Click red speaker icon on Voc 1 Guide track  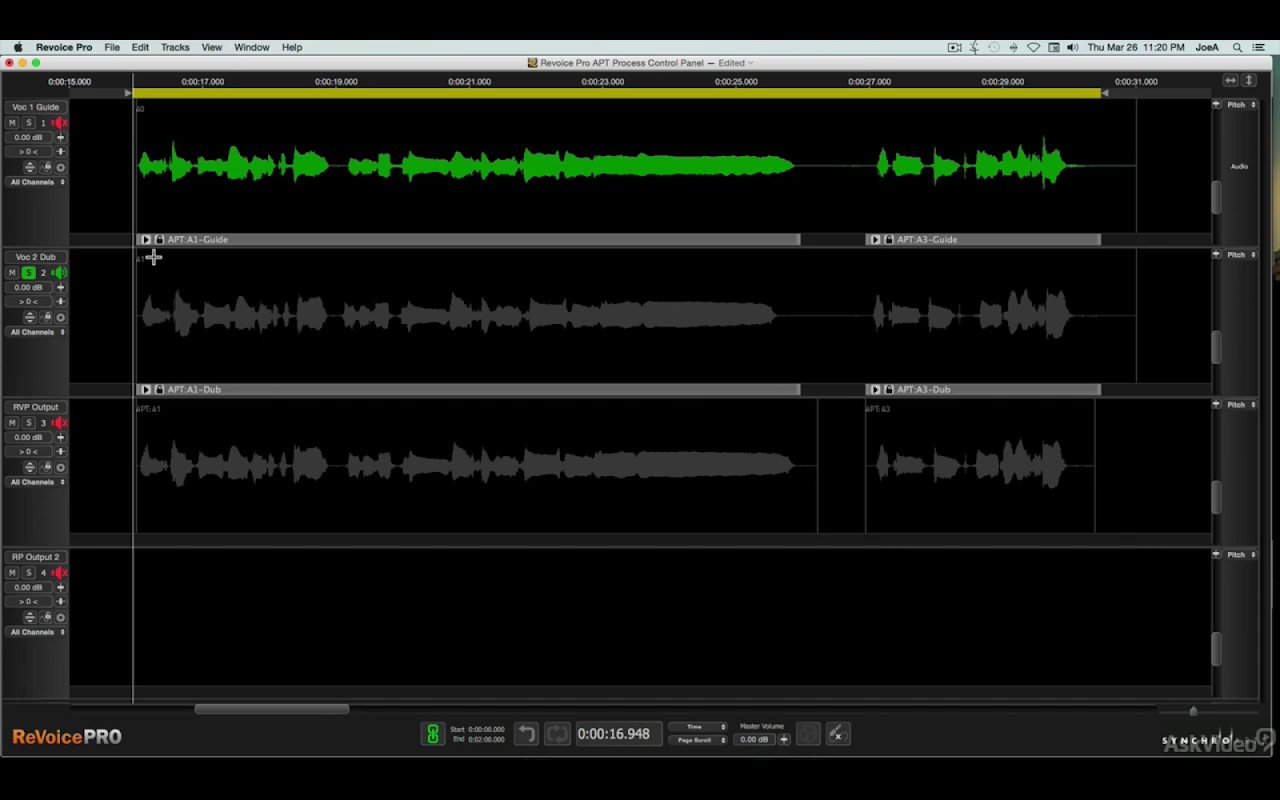tap(60, 122)
